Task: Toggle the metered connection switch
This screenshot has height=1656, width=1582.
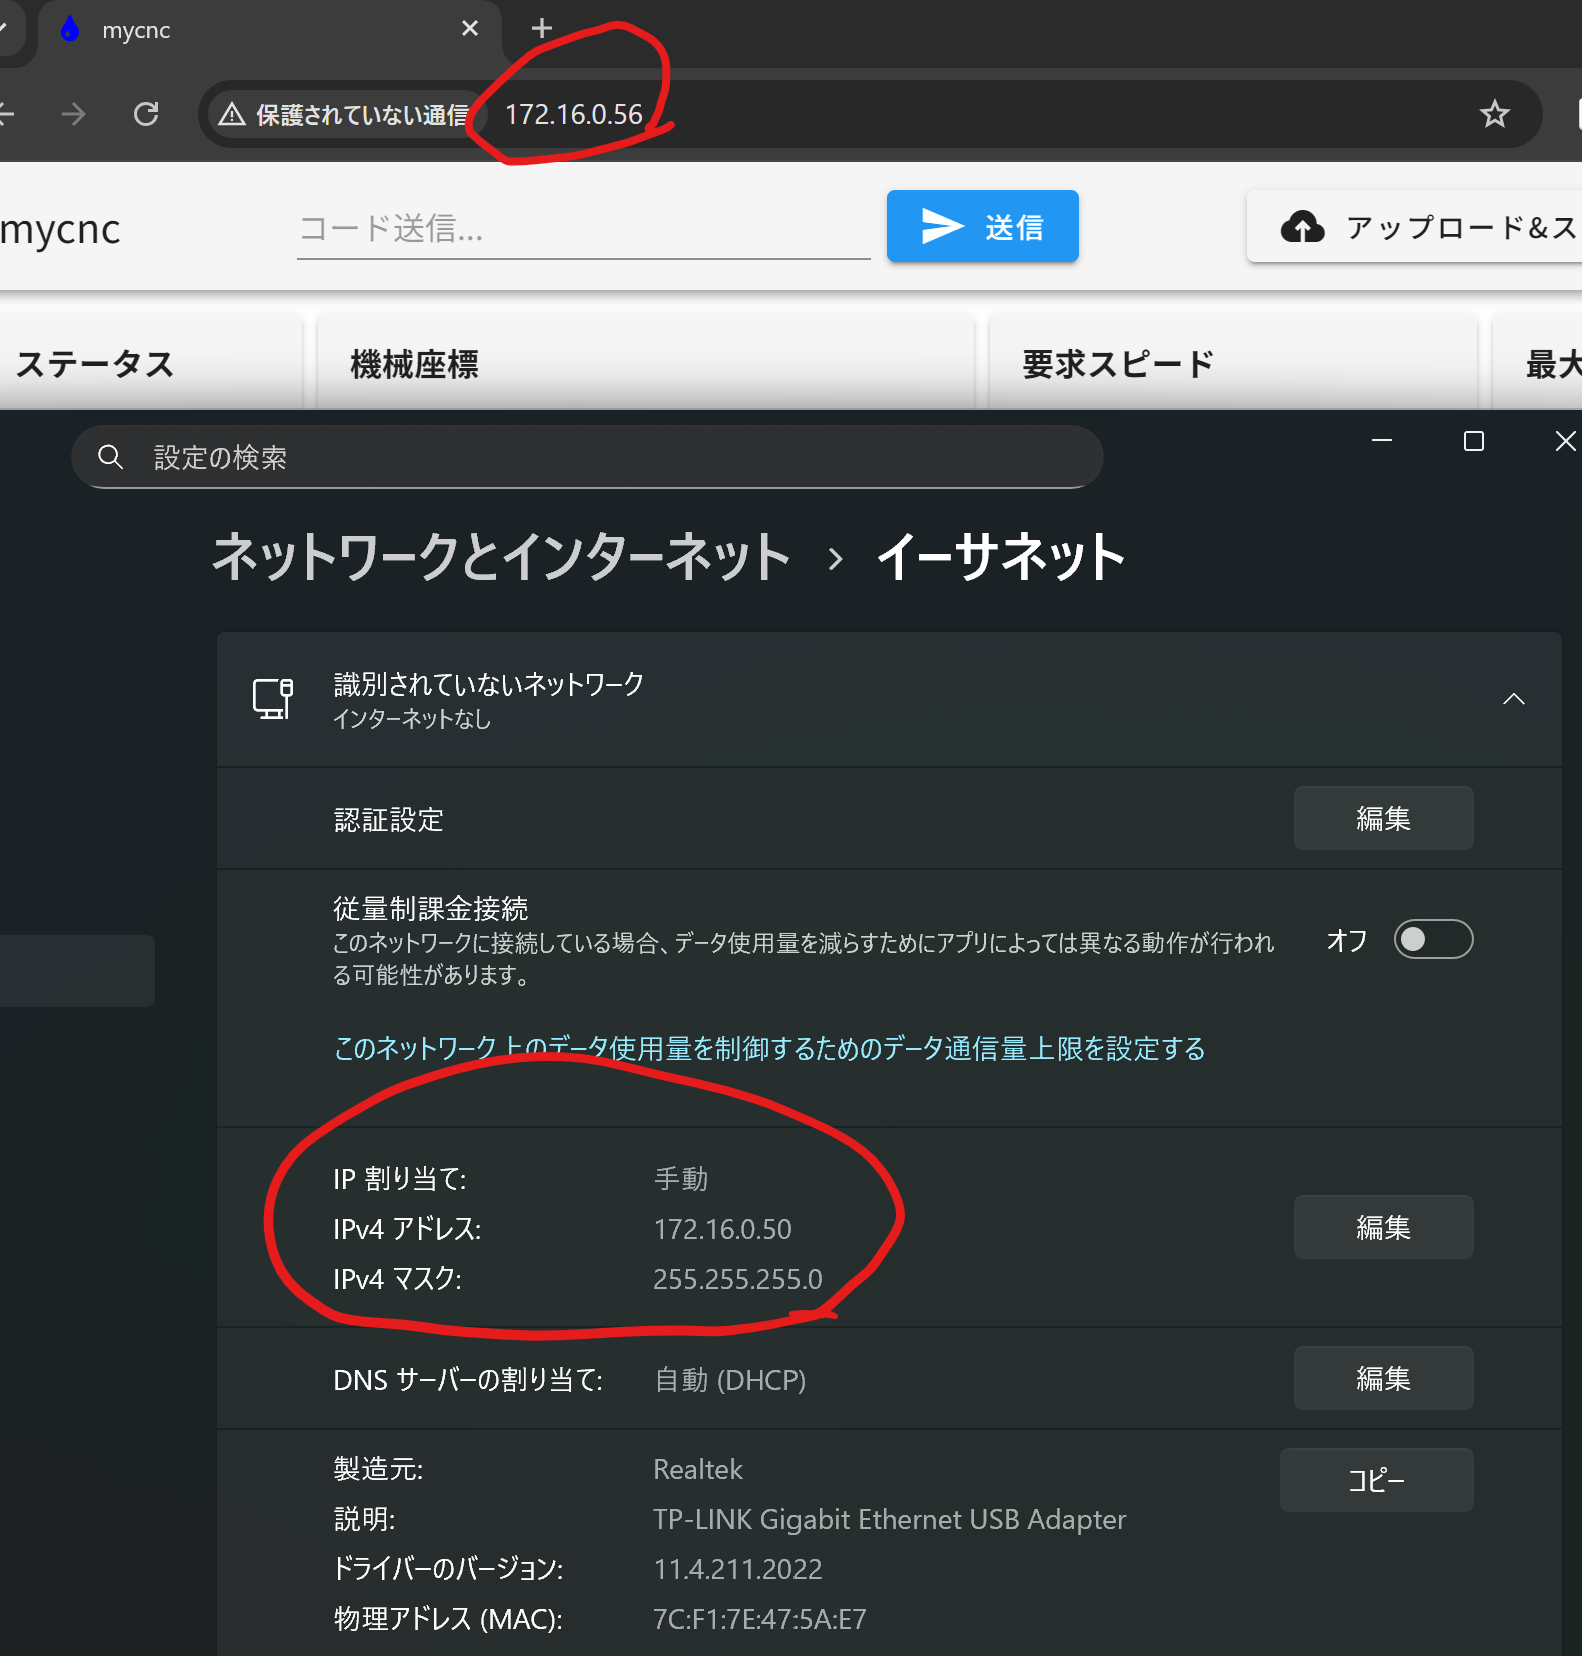Action: [x=1432, y=939]
